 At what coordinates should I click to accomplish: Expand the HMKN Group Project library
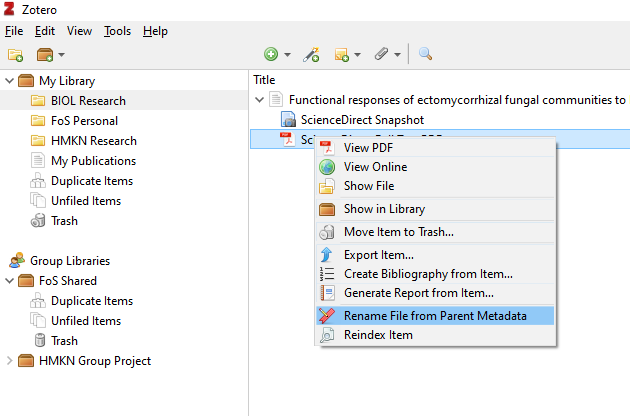tap(9, 361)
